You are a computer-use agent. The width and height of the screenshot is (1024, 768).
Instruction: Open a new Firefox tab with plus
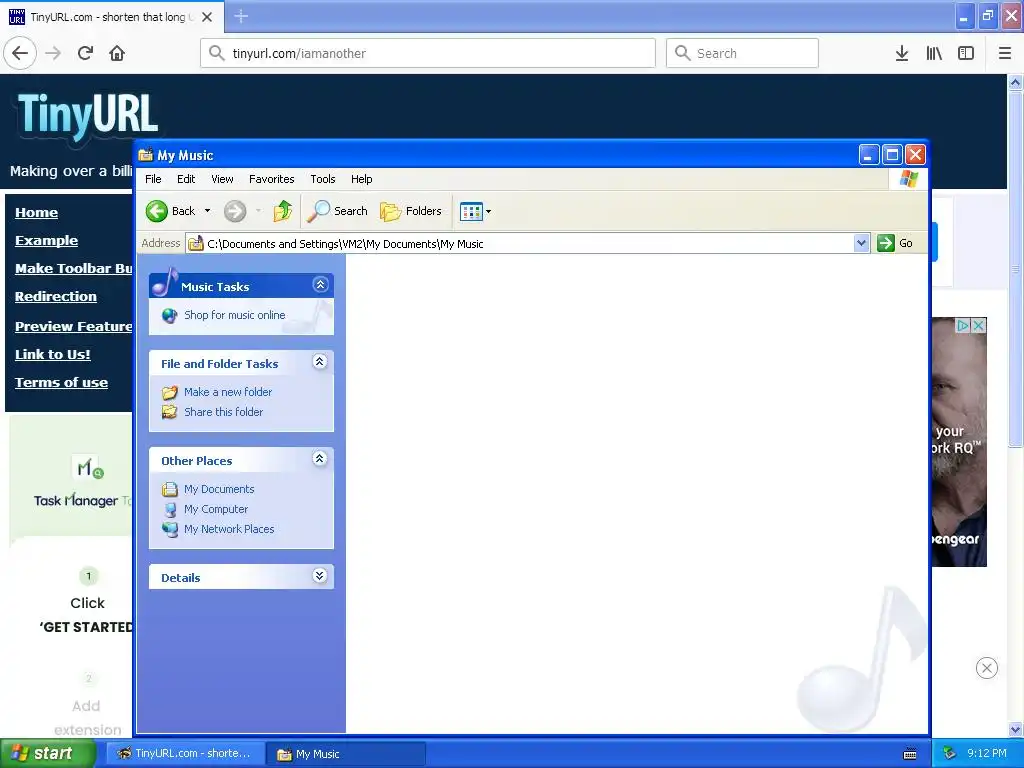[x=241, y=16]
